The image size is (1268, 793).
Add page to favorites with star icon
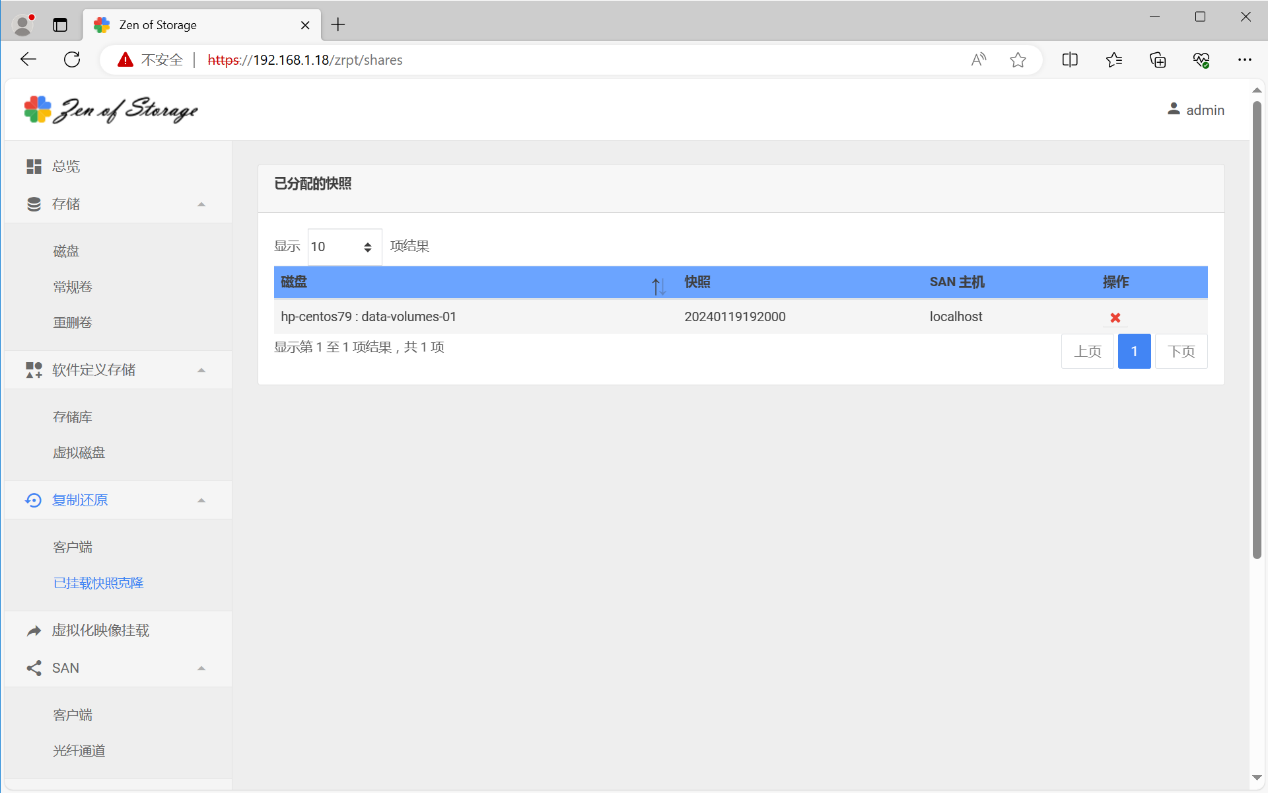pyautogui.click(x=1018, y=60)
